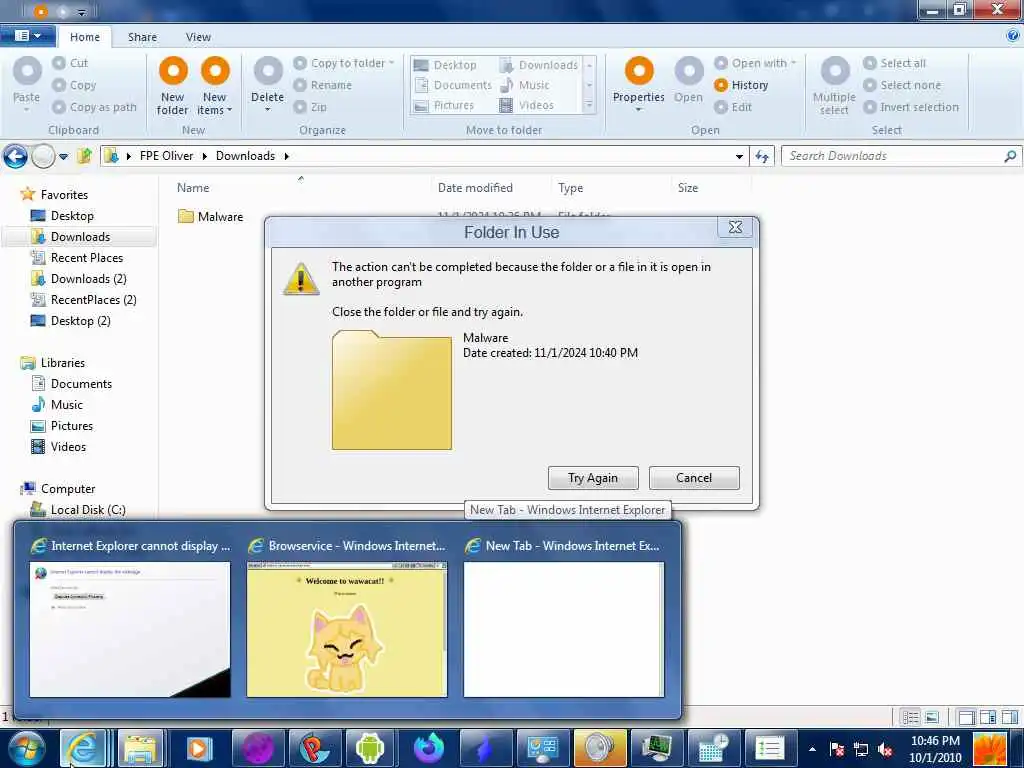Click the Windows Start orb
The image size is (1024, 768).
pos(26,748)
